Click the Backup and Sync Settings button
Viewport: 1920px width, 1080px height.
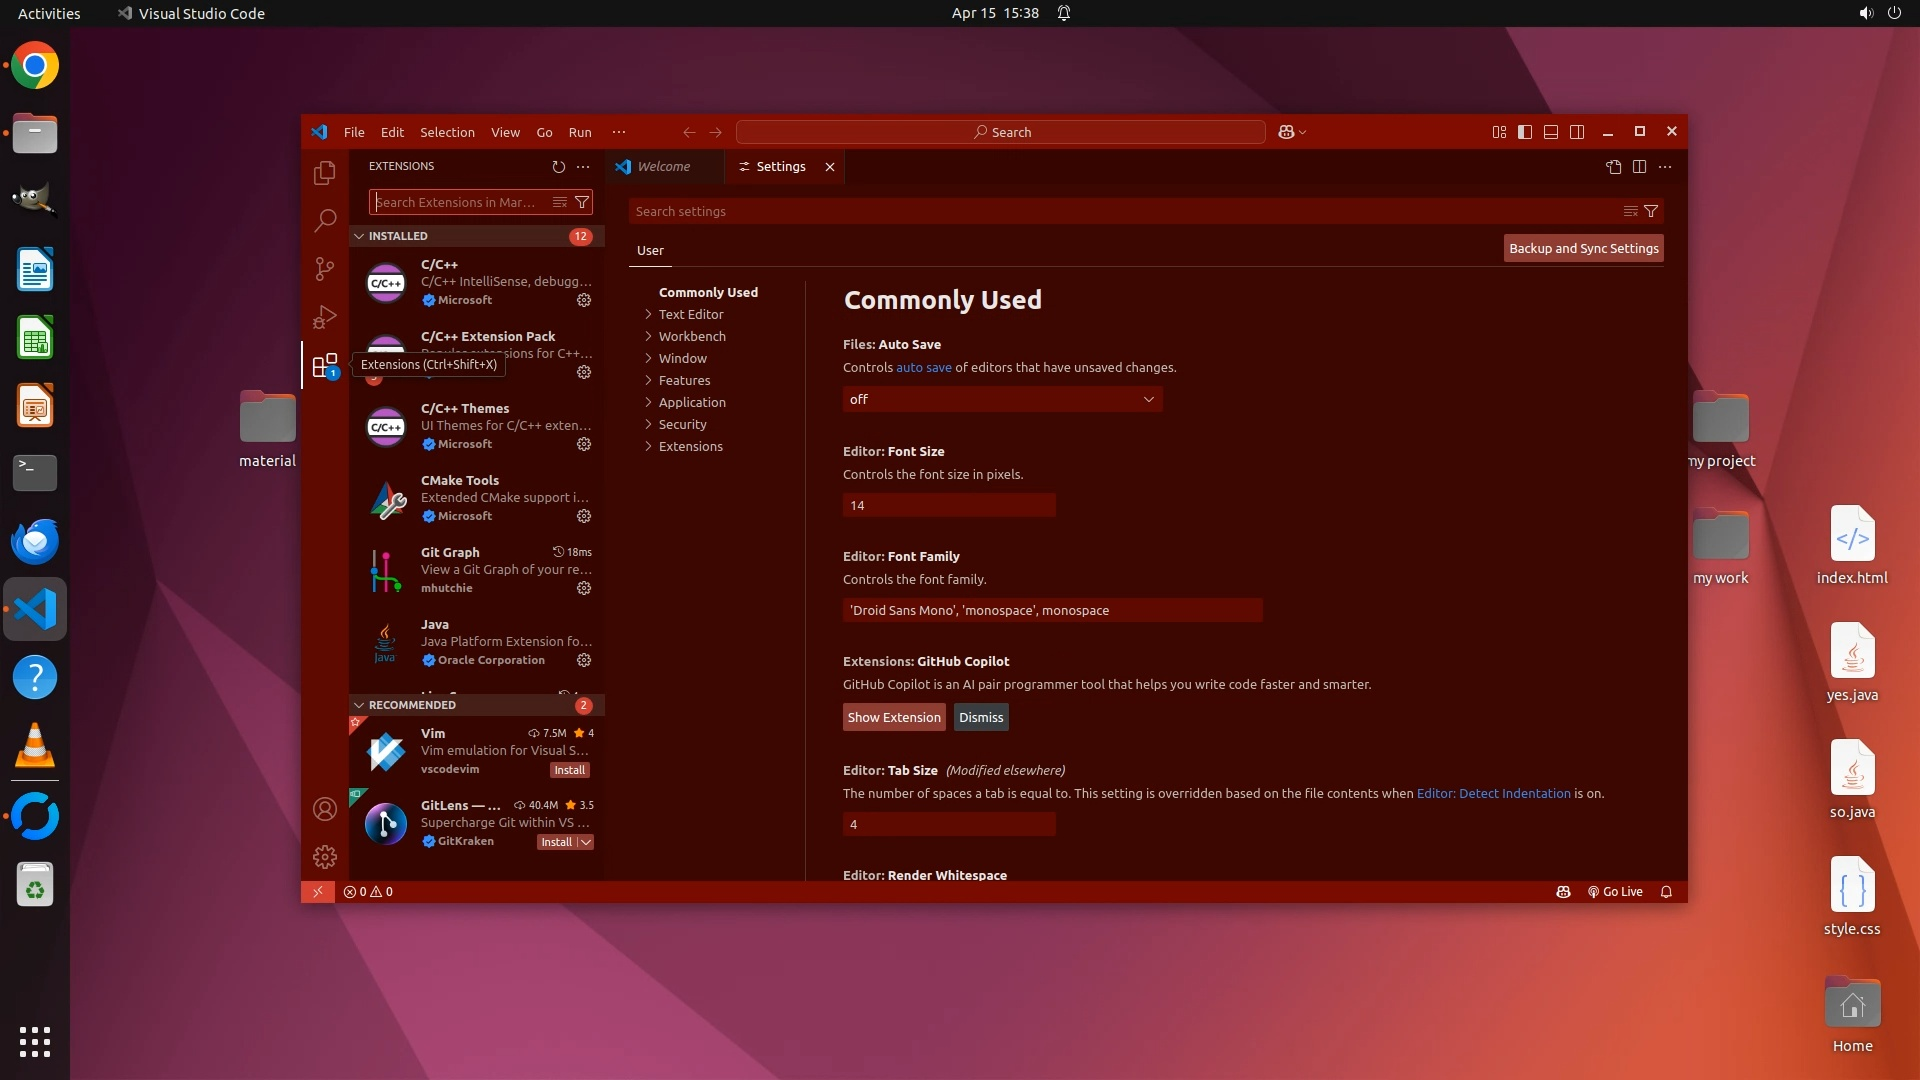[x=1583, y=248]
